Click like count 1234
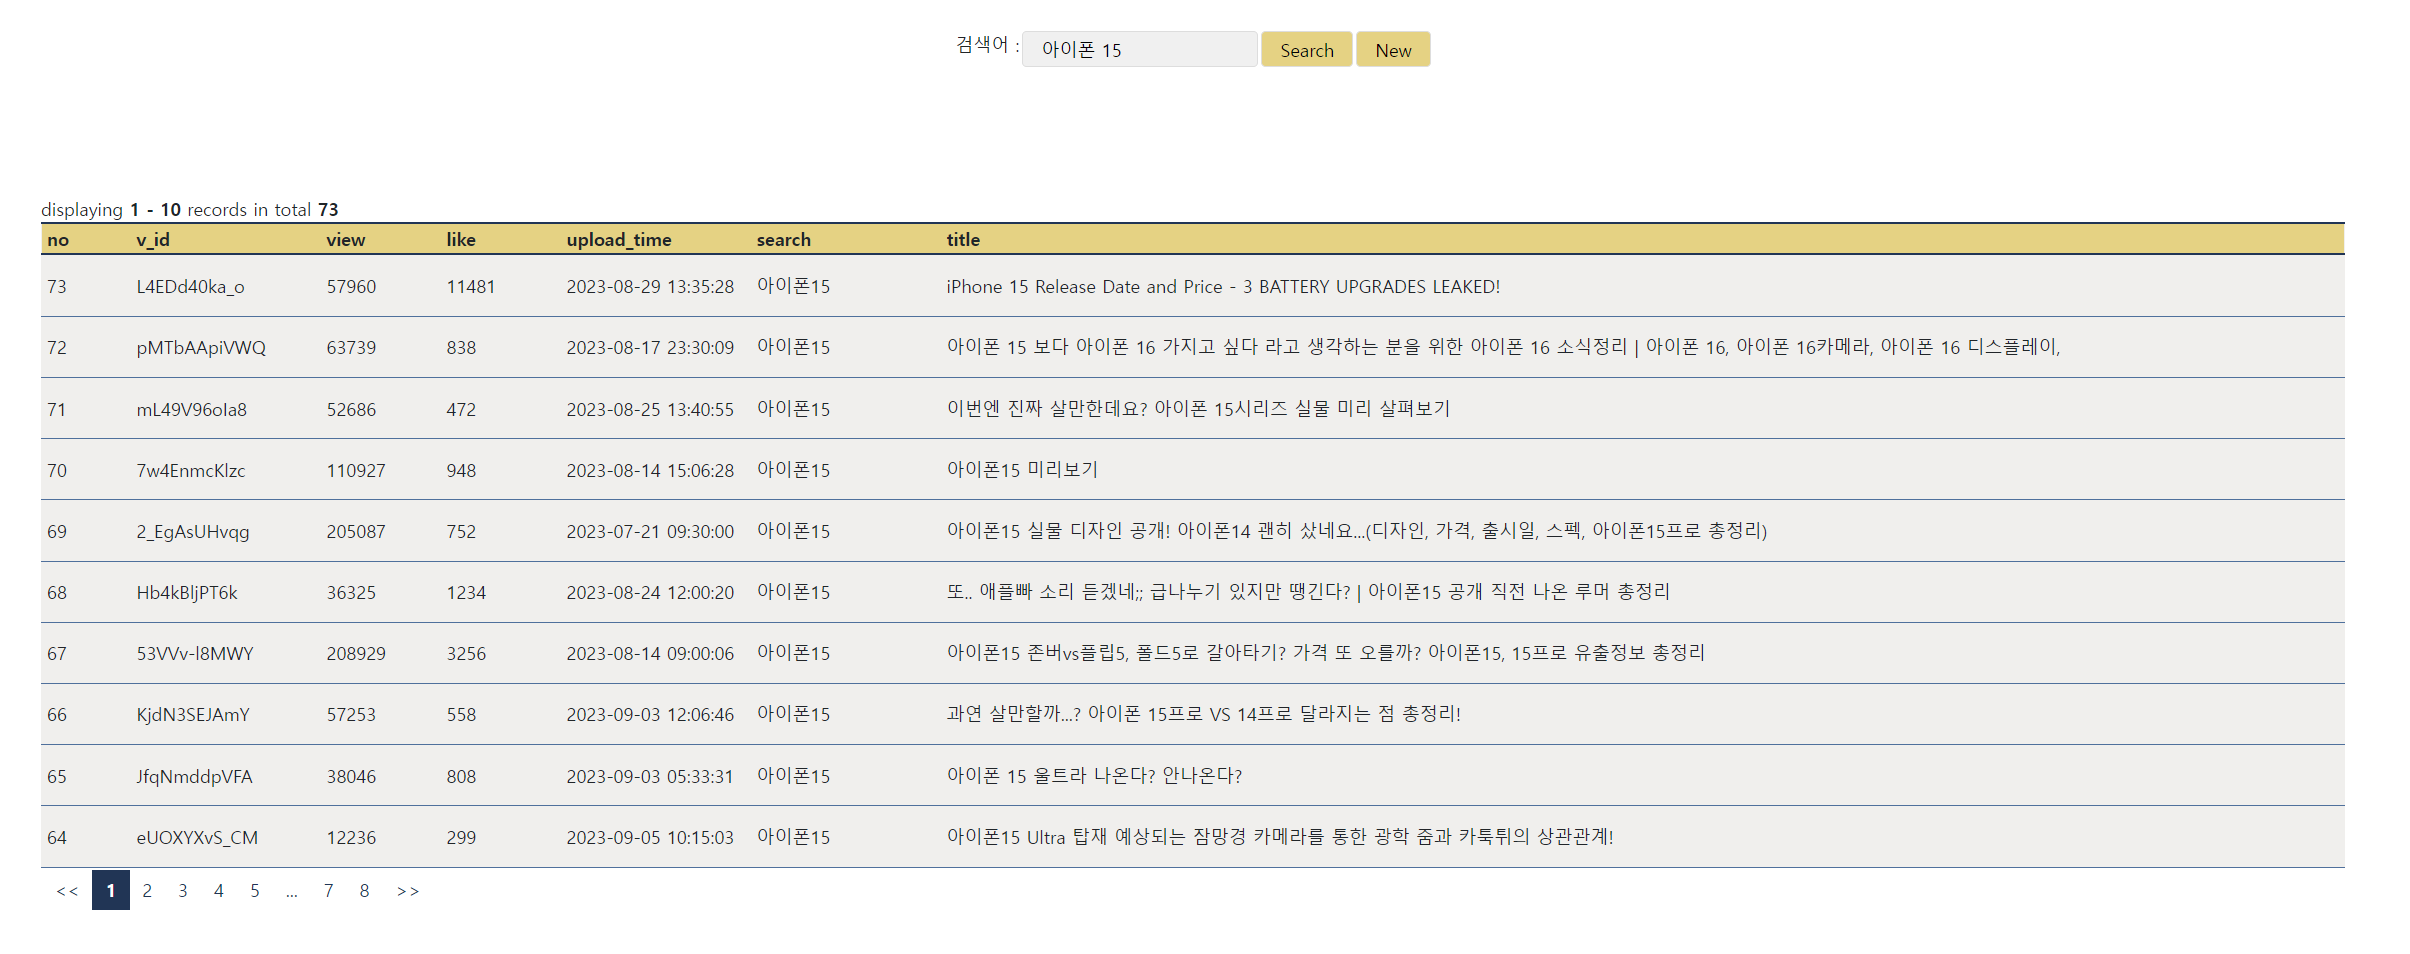Image resolution: width=2410 pixels, height=954 pixels. coord(466,593)
